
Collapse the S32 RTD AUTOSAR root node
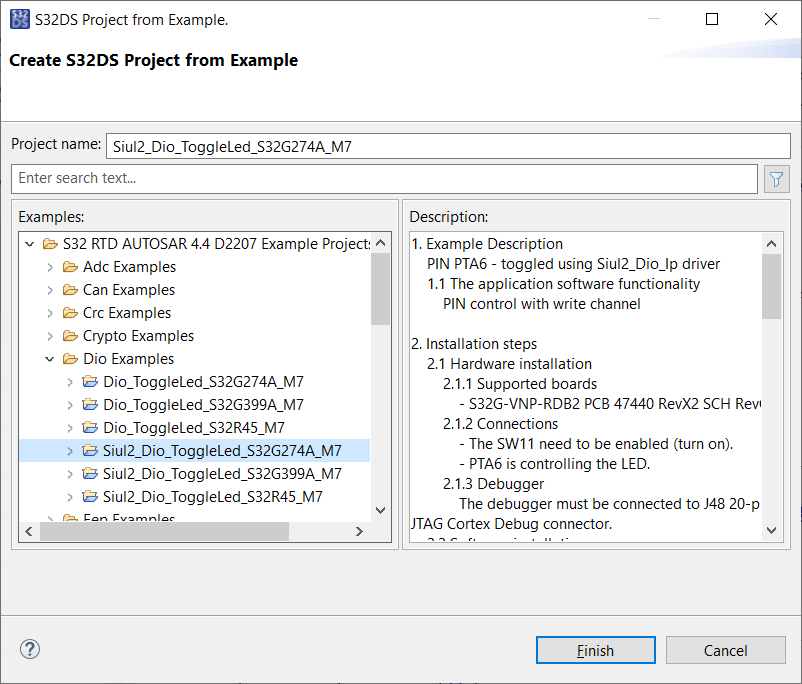29,244
